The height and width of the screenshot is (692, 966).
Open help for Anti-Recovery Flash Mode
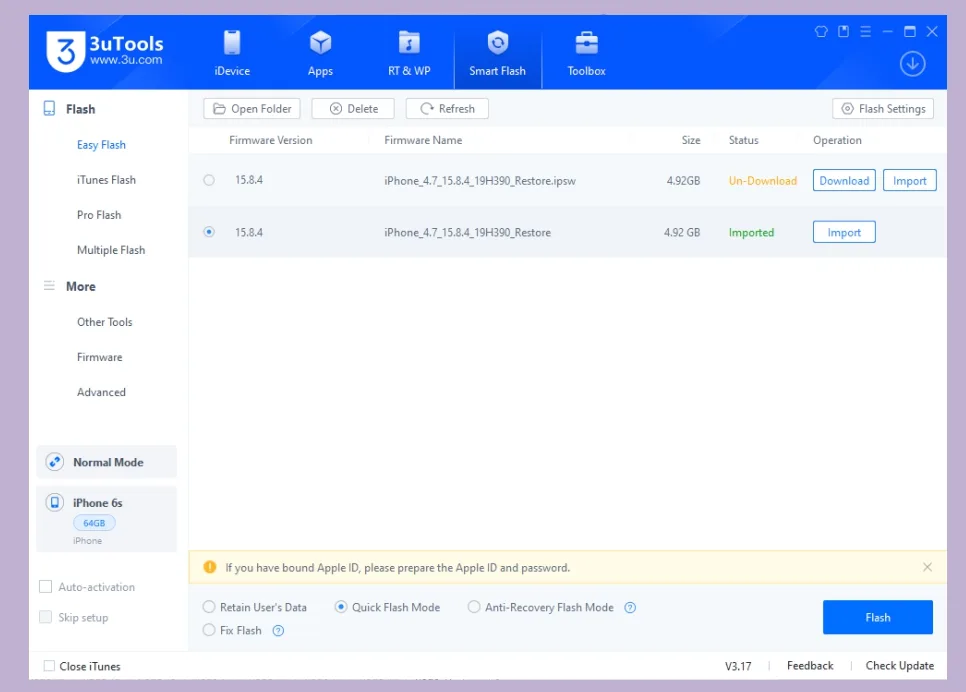pyautogui.click(x=630, y=608)
